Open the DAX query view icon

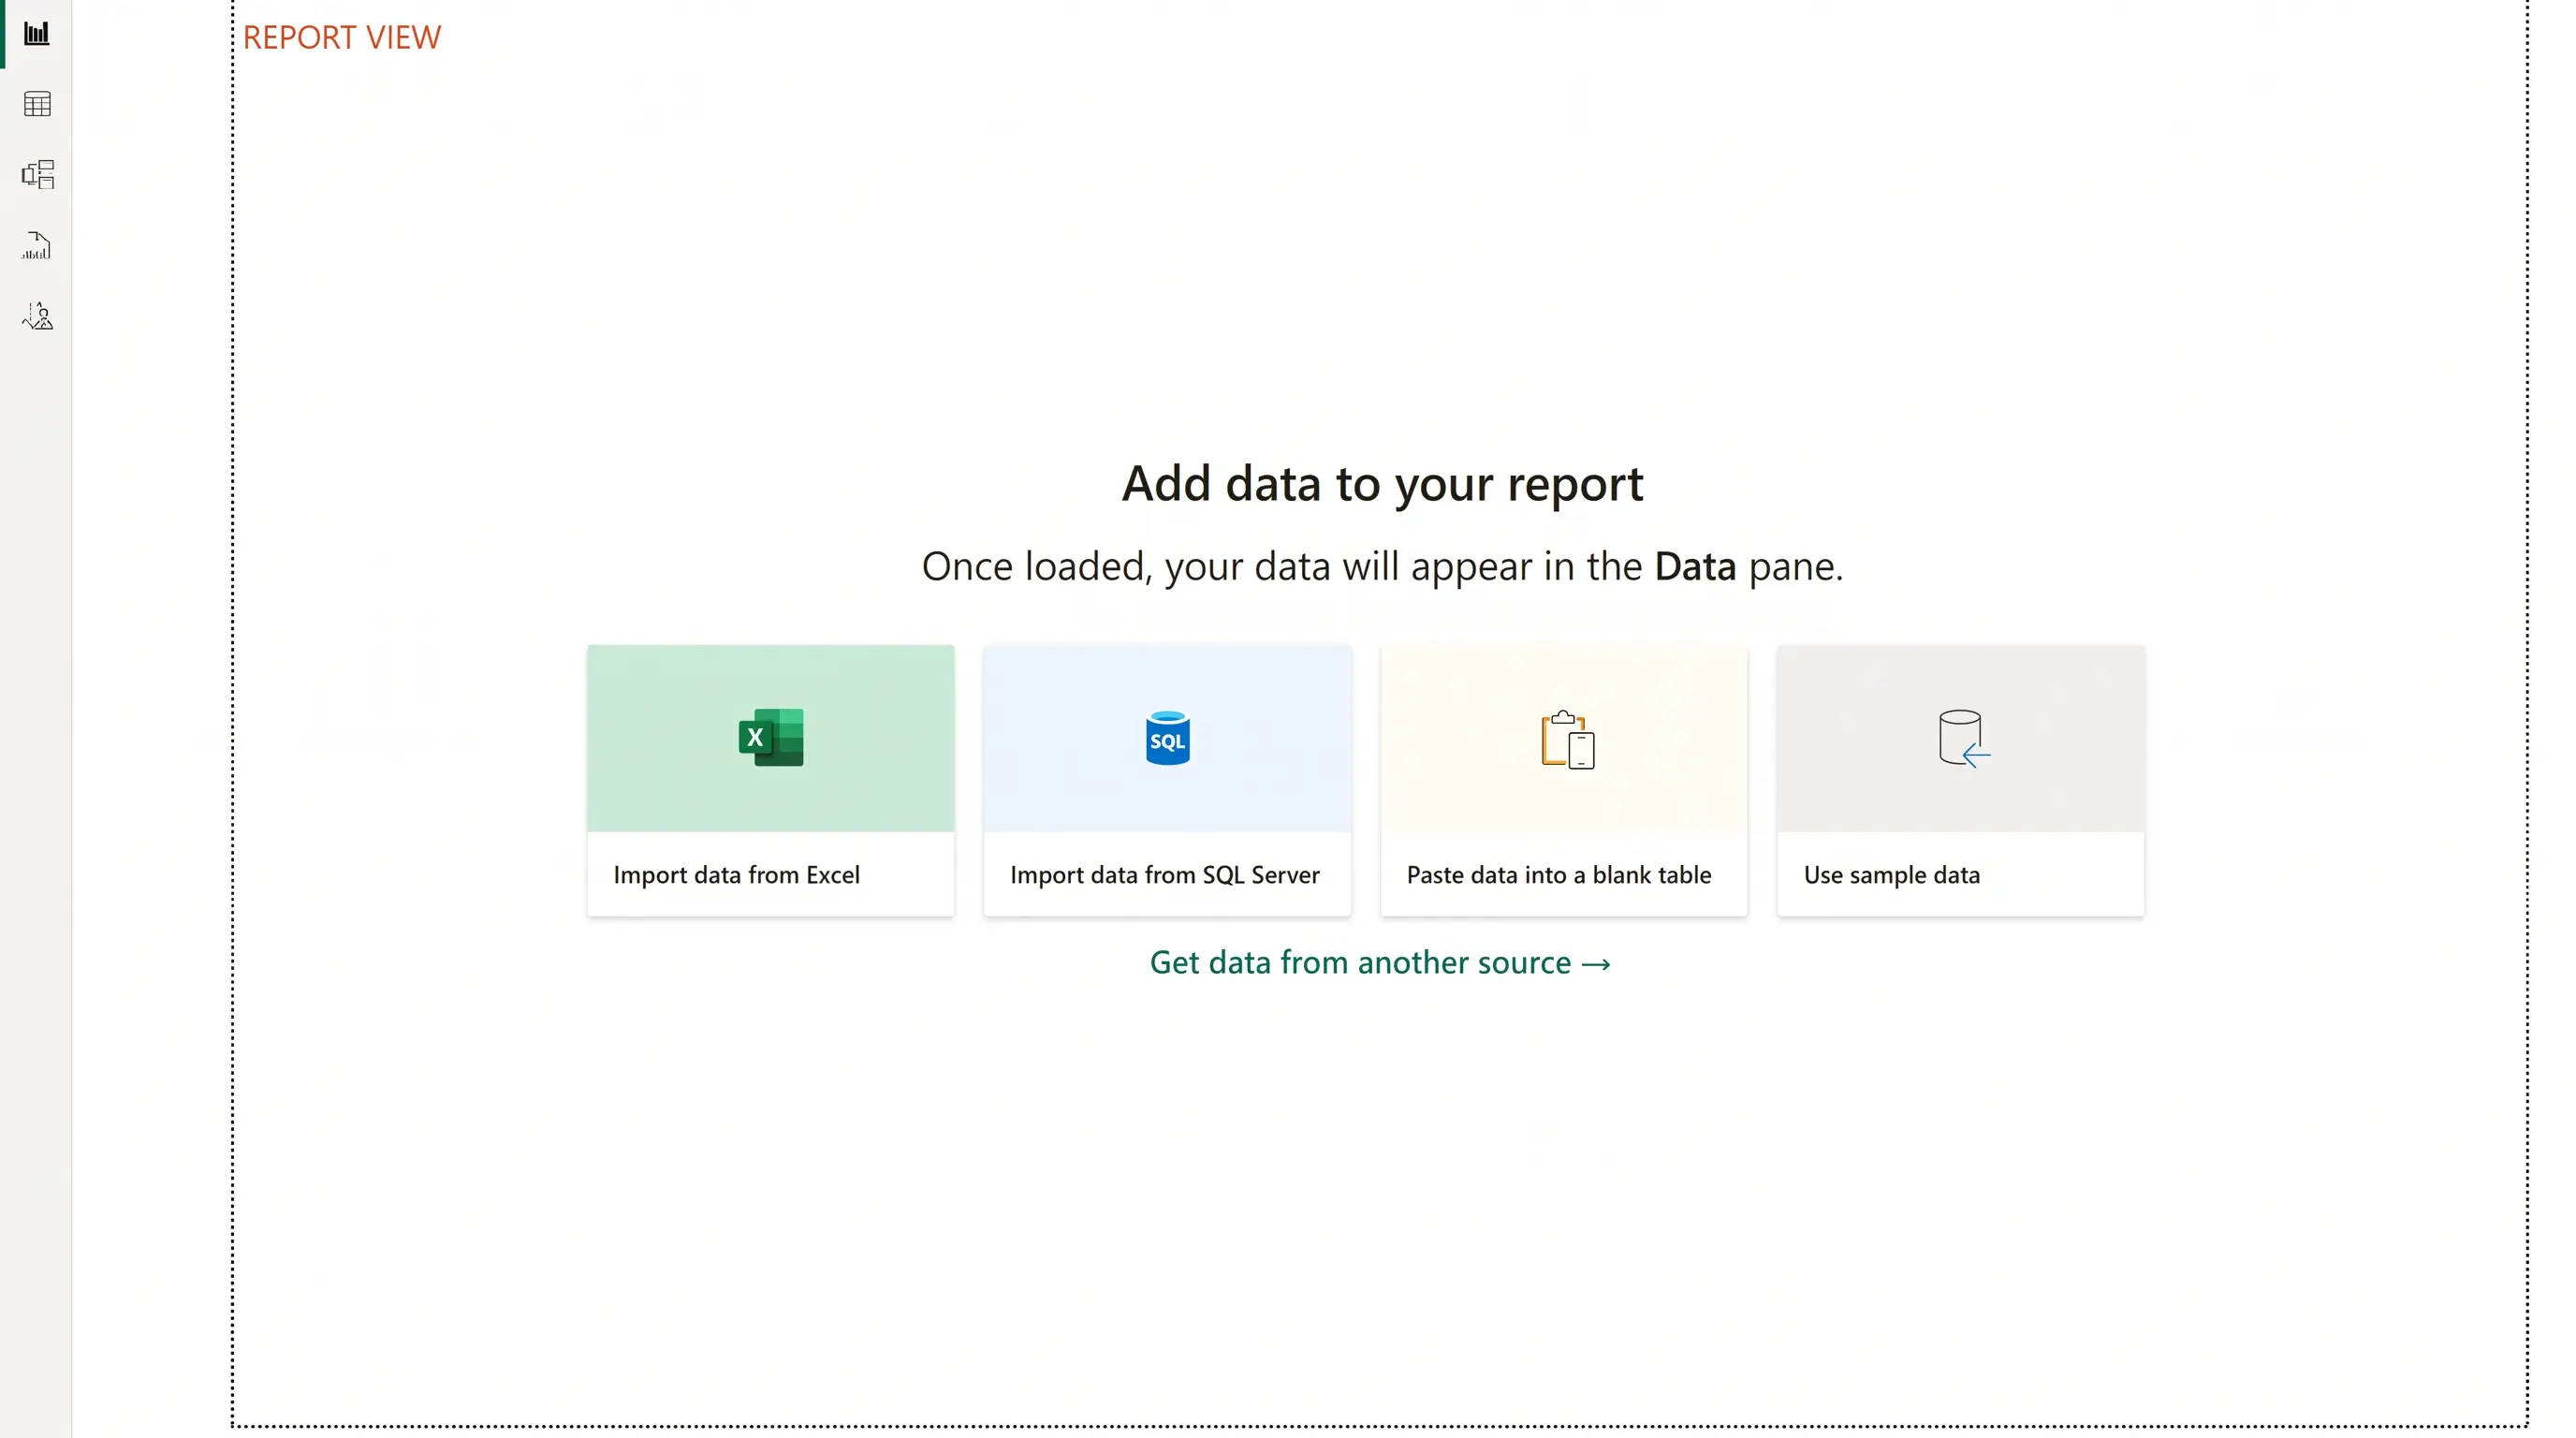37,246
